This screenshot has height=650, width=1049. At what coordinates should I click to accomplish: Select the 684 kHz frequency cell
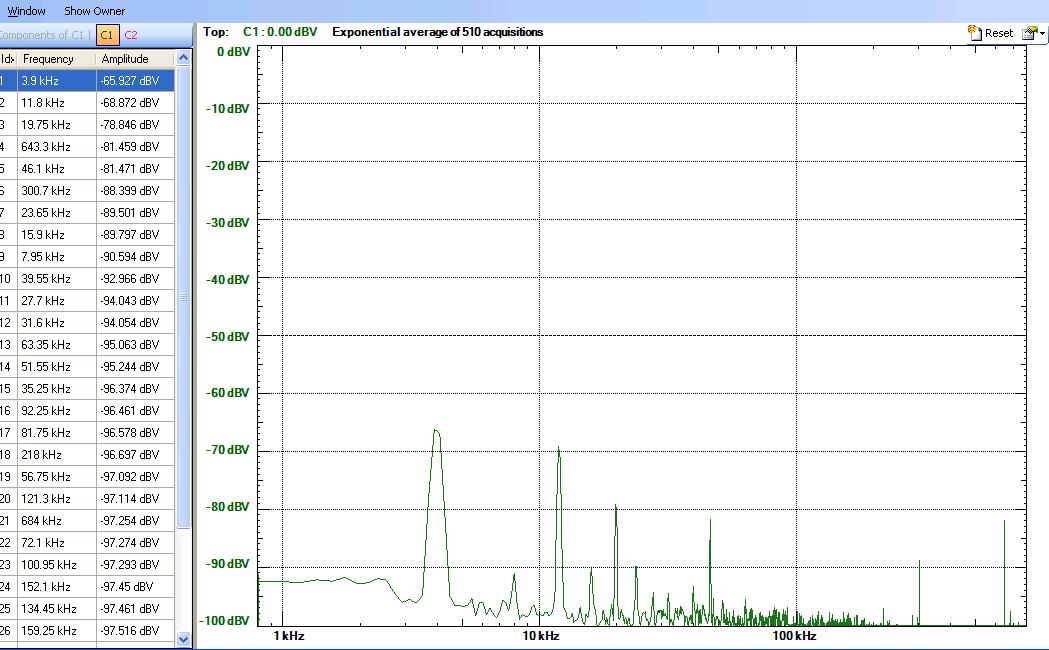[x=57, y=520]
